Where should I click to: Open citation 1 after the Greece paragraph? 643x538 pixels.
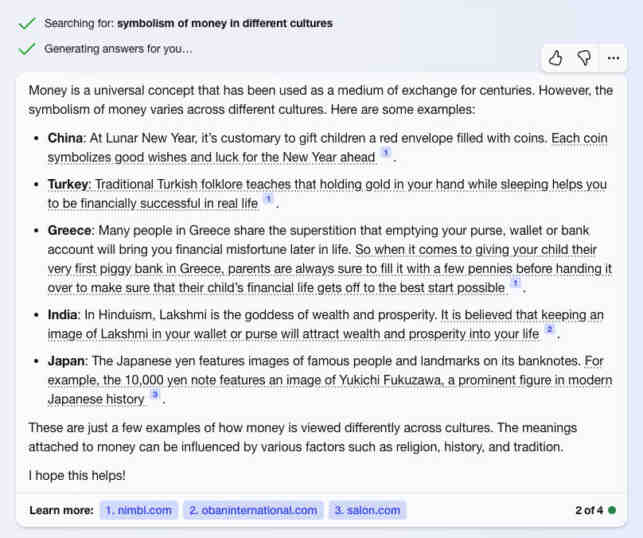coord(515,283)
